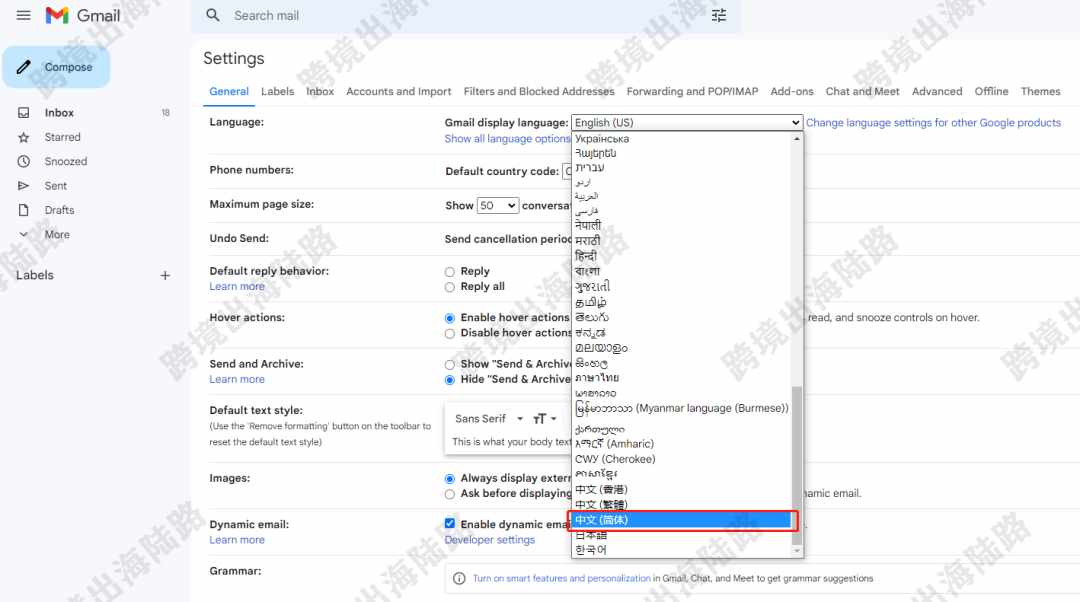Viewport: 1080px width, 602px height.
Task: Open Filters and Blocked Addresses tab
Action: pos(539,91)
